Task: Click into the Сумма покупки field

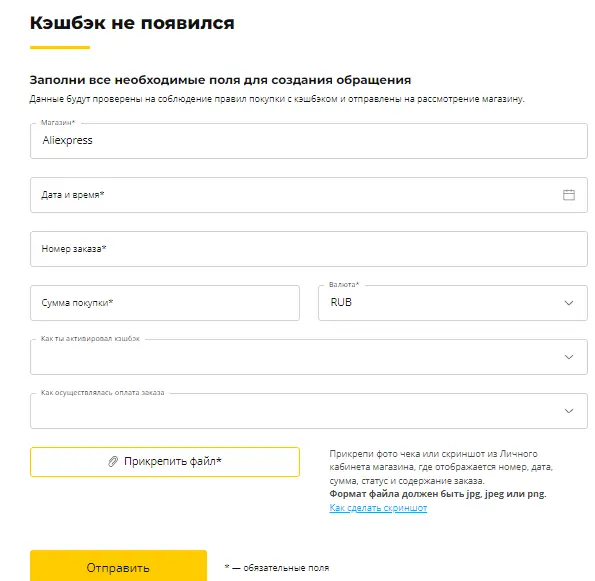Action: point(165,303)
